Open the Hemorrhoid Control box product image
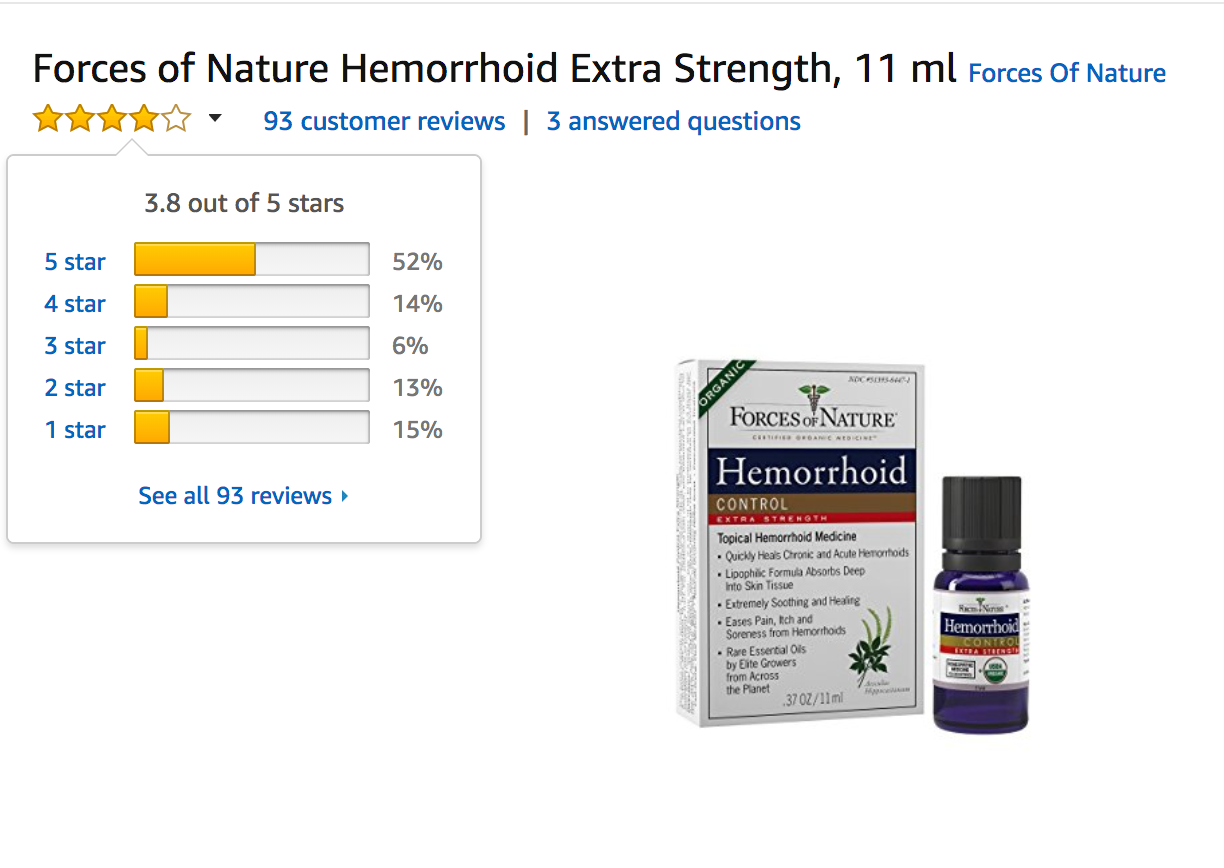The image size is (1224, 868). click(x=800, y=542)
